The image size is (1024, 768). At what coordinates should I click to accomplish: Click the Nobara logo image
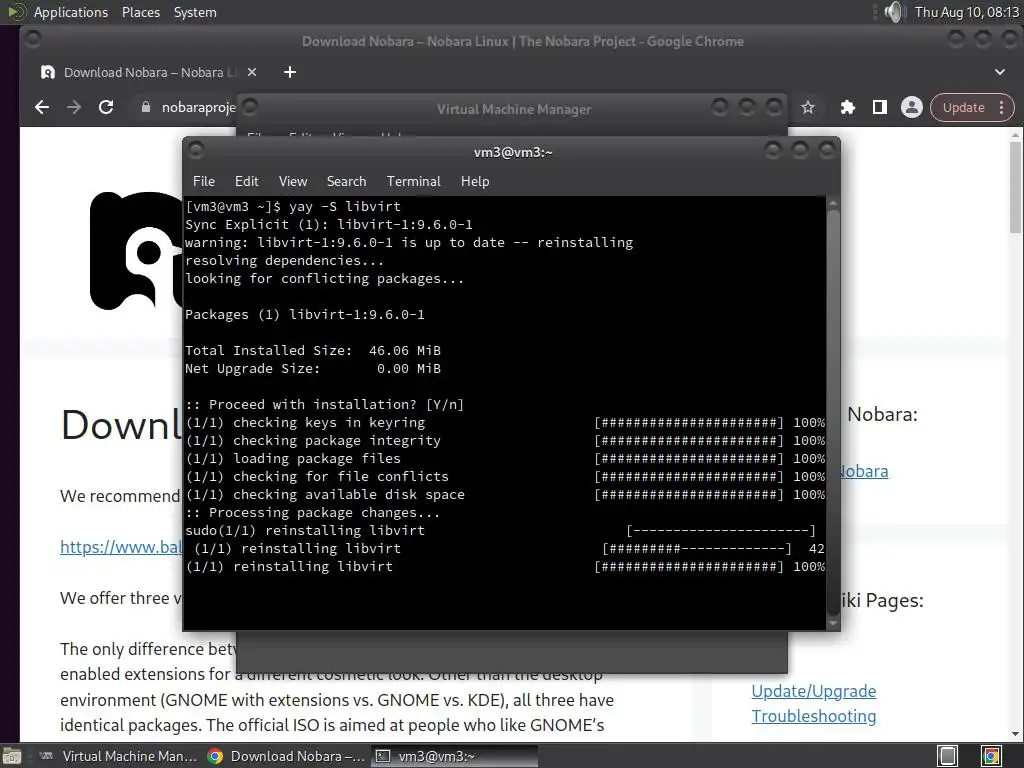point(136,250)
